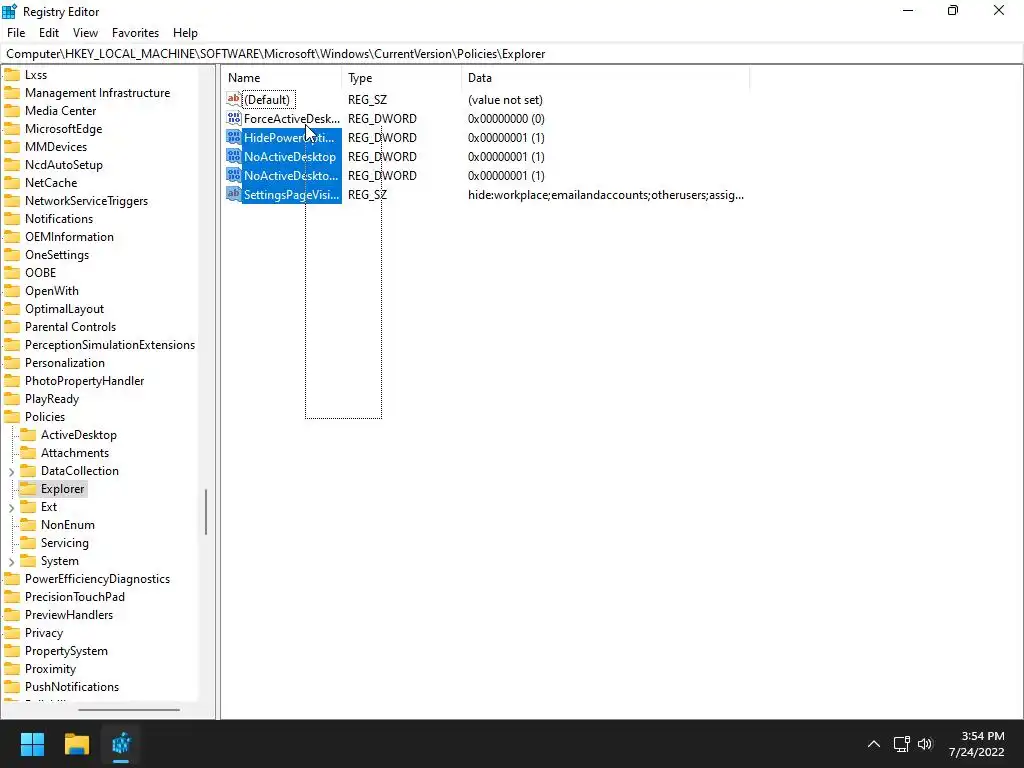
Task: Click the OOBE folder icon
Action: click(x=12, y=273)
